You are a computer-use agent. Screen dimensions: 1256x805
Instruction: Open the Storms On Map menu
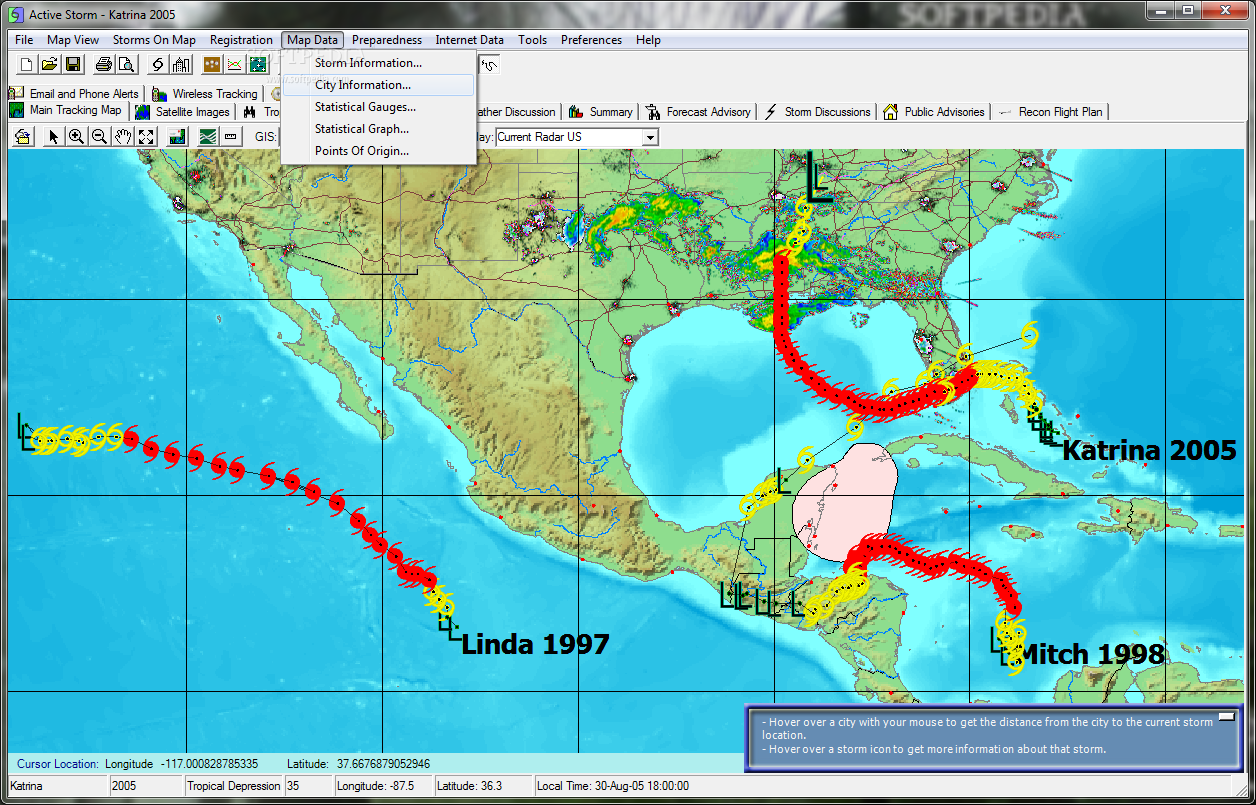pyautogui.click(x=154, y=40)
